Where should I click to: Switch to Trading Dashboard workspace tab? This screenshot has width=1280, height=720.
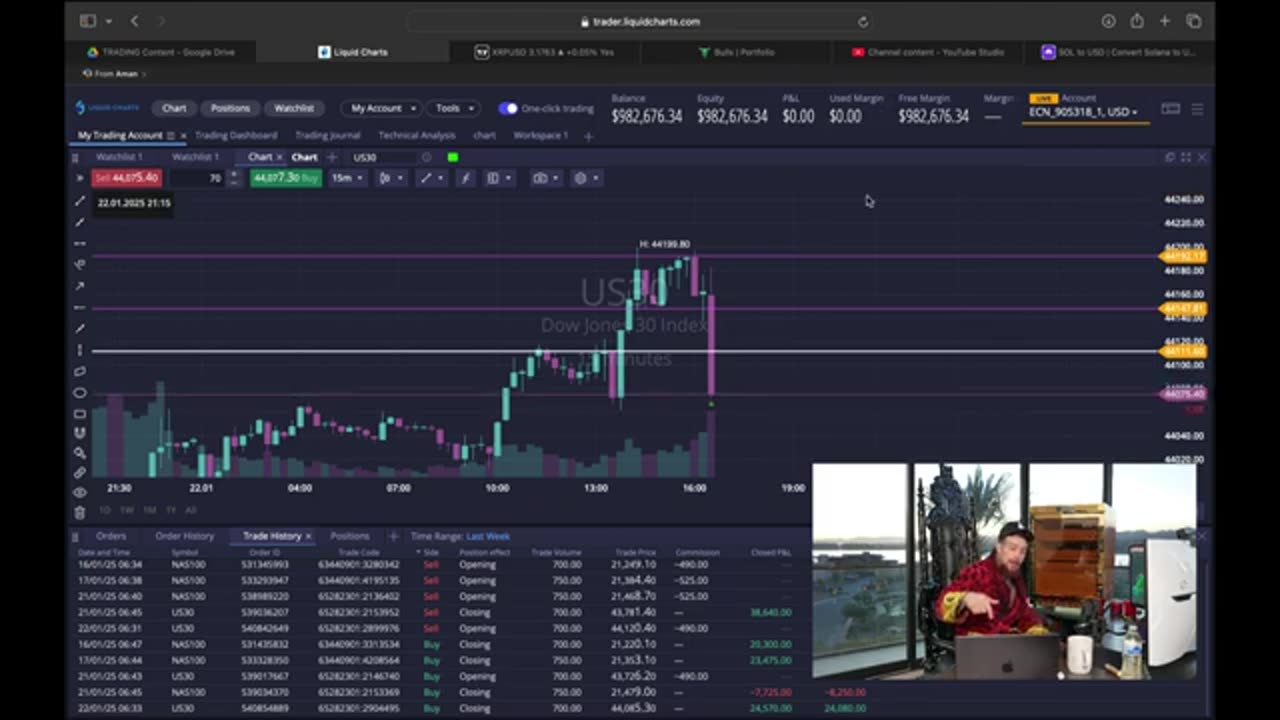coord(236,135)
